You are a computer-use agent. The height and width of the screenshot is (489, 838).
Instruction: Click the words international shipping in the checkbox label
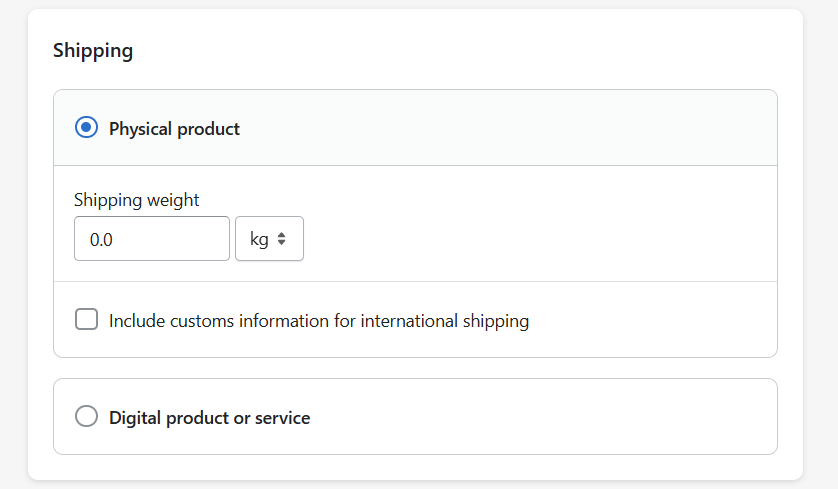point(445,321)
